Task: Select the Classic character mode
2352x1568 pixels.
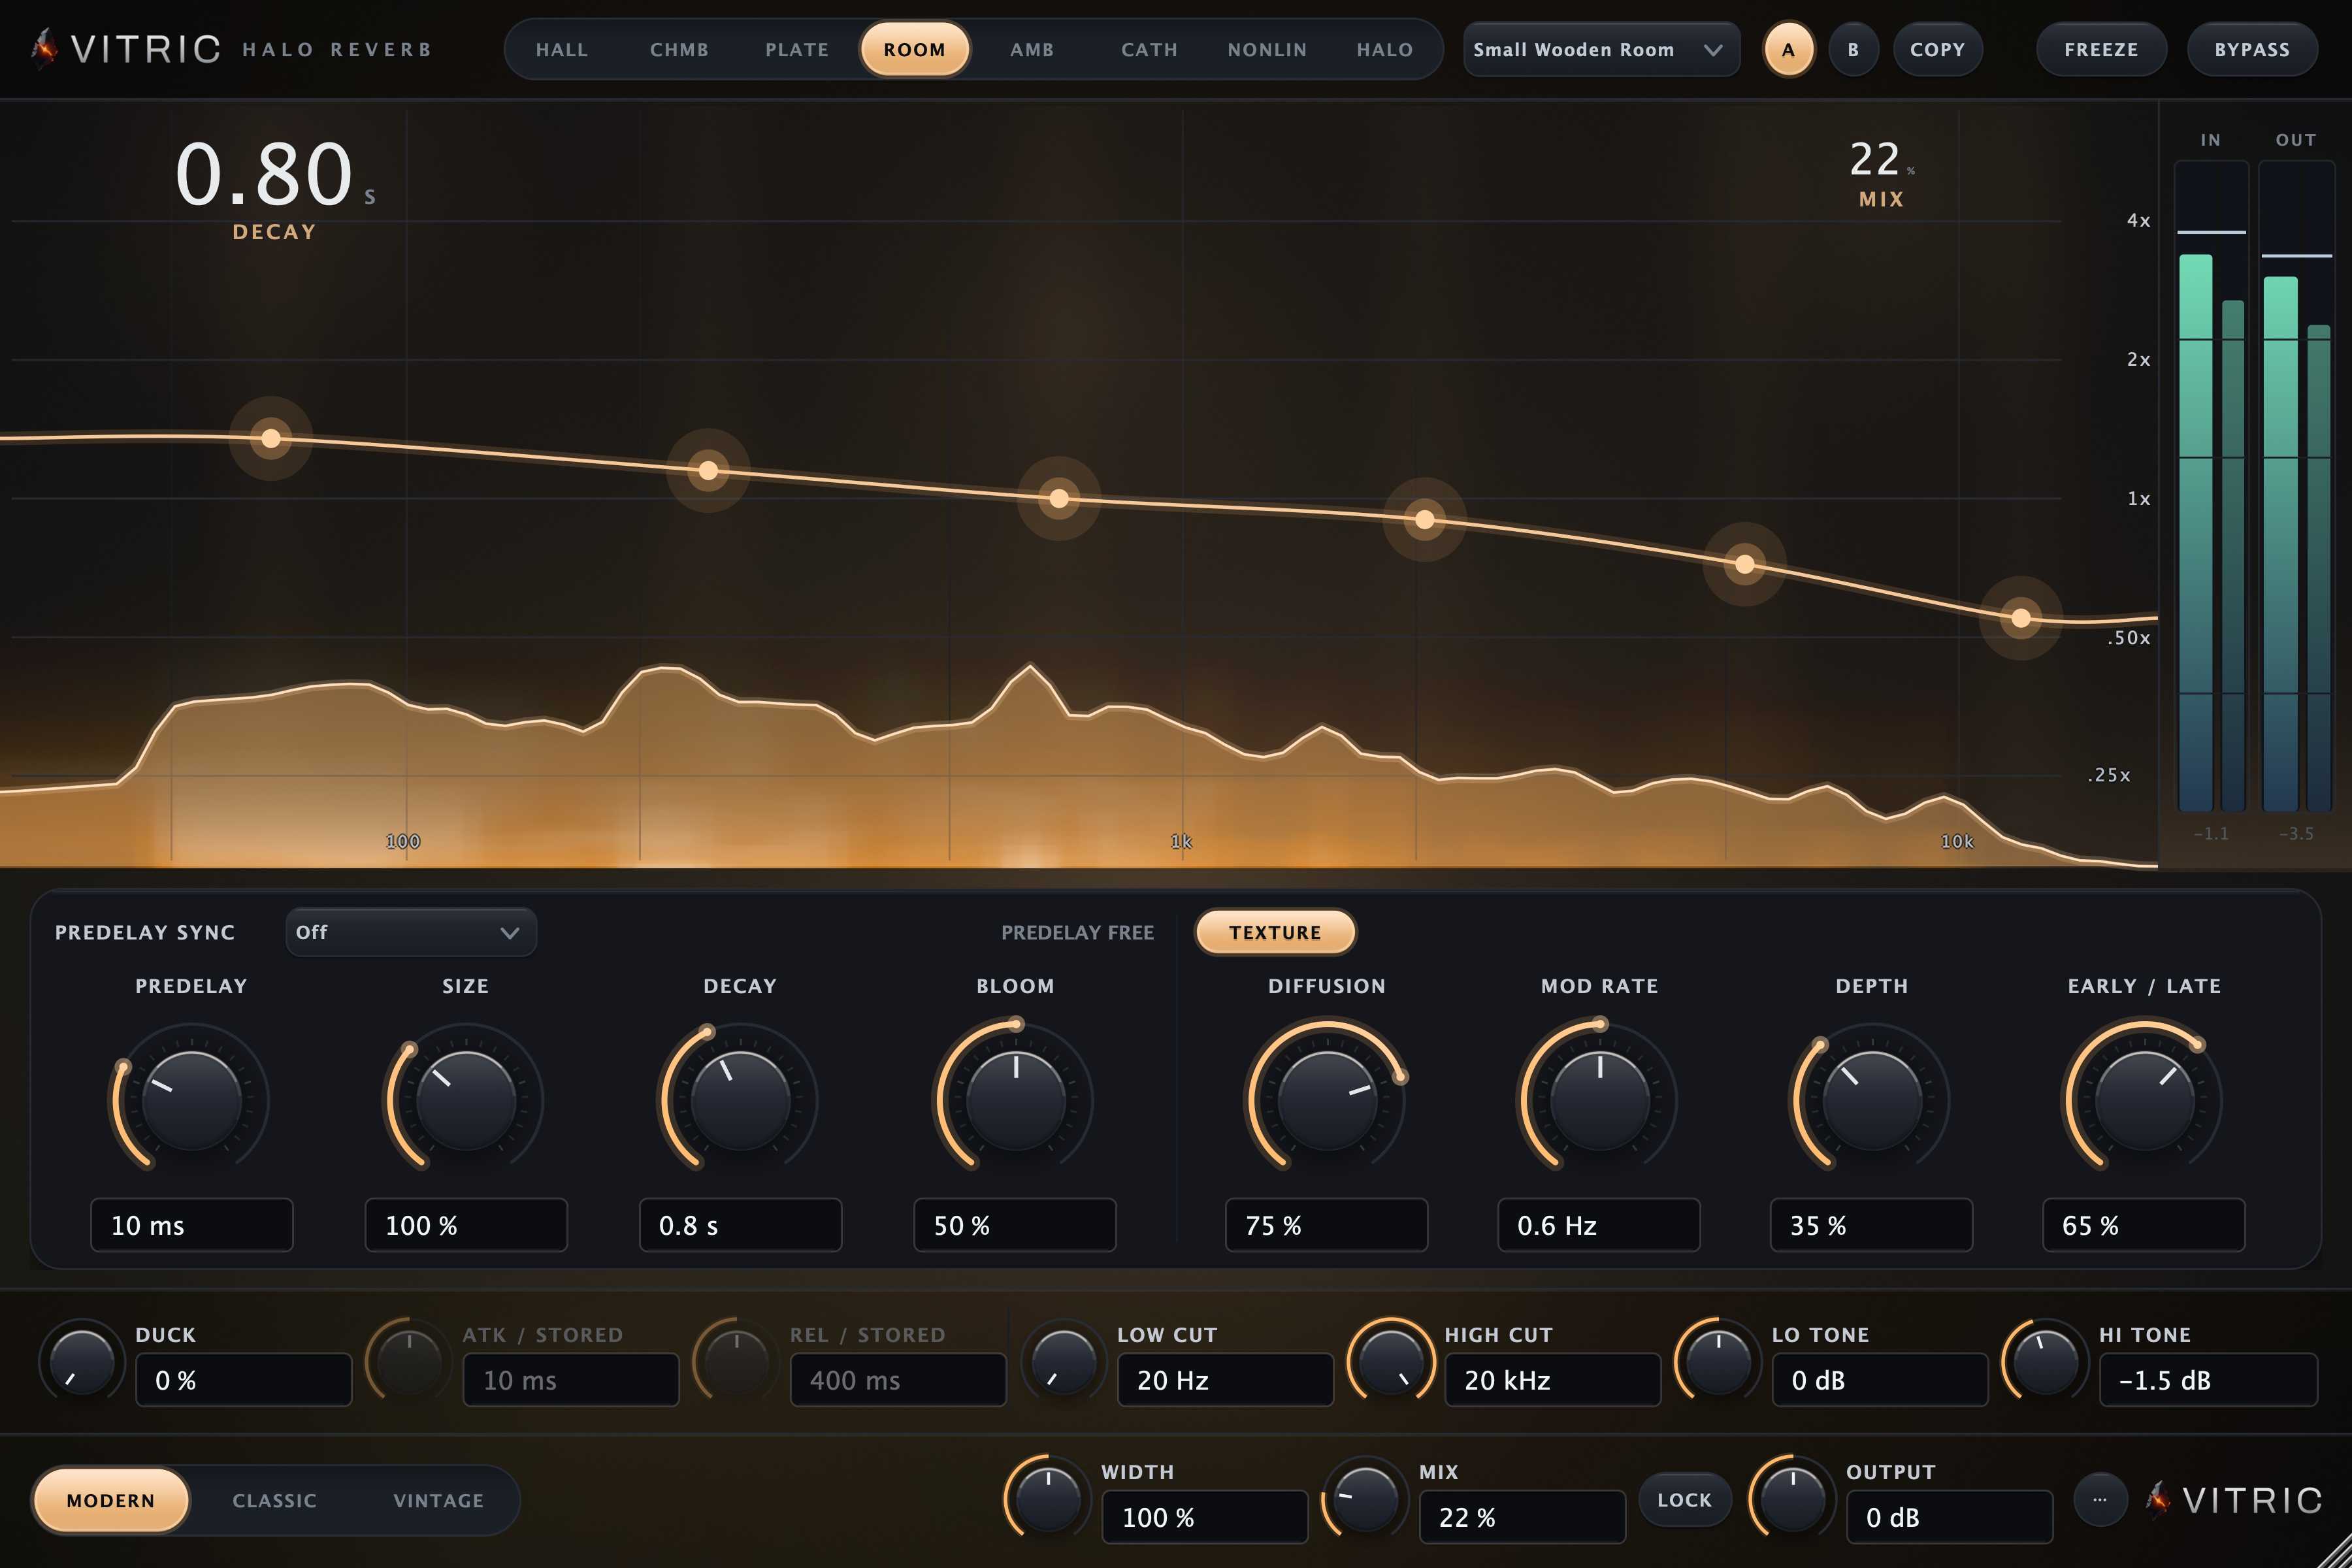Action: click(274, 1500)
